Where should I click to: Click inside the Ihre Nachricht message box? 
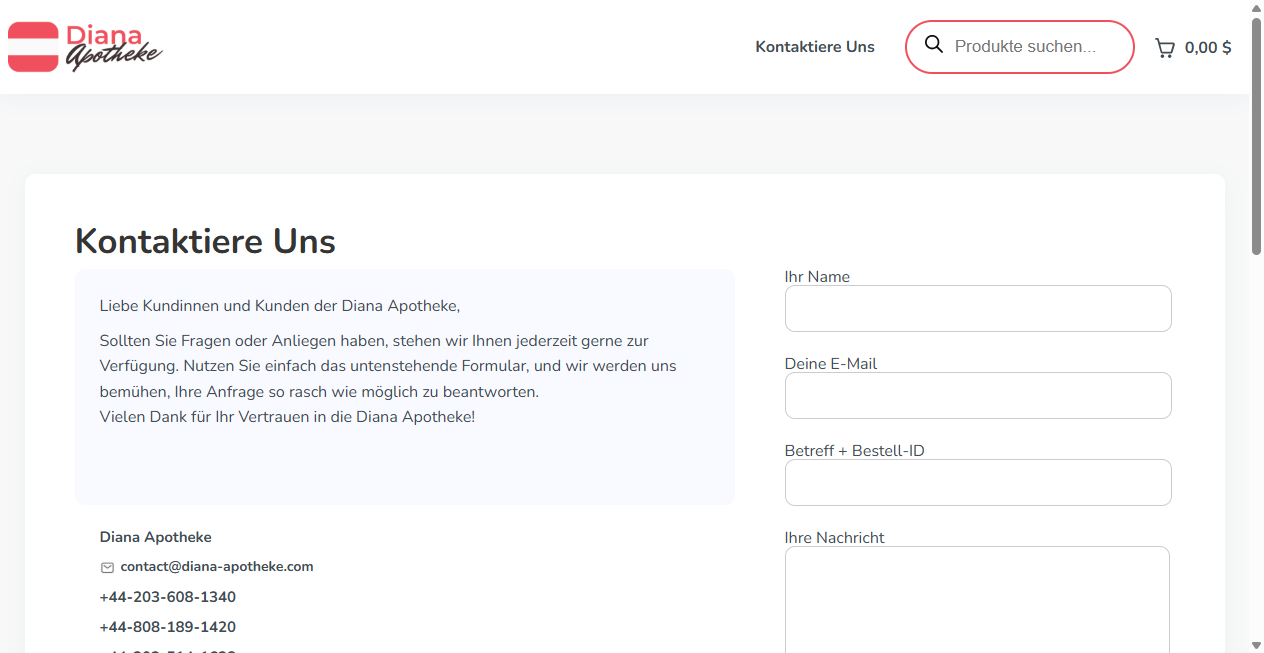click(x=978, y=600)
